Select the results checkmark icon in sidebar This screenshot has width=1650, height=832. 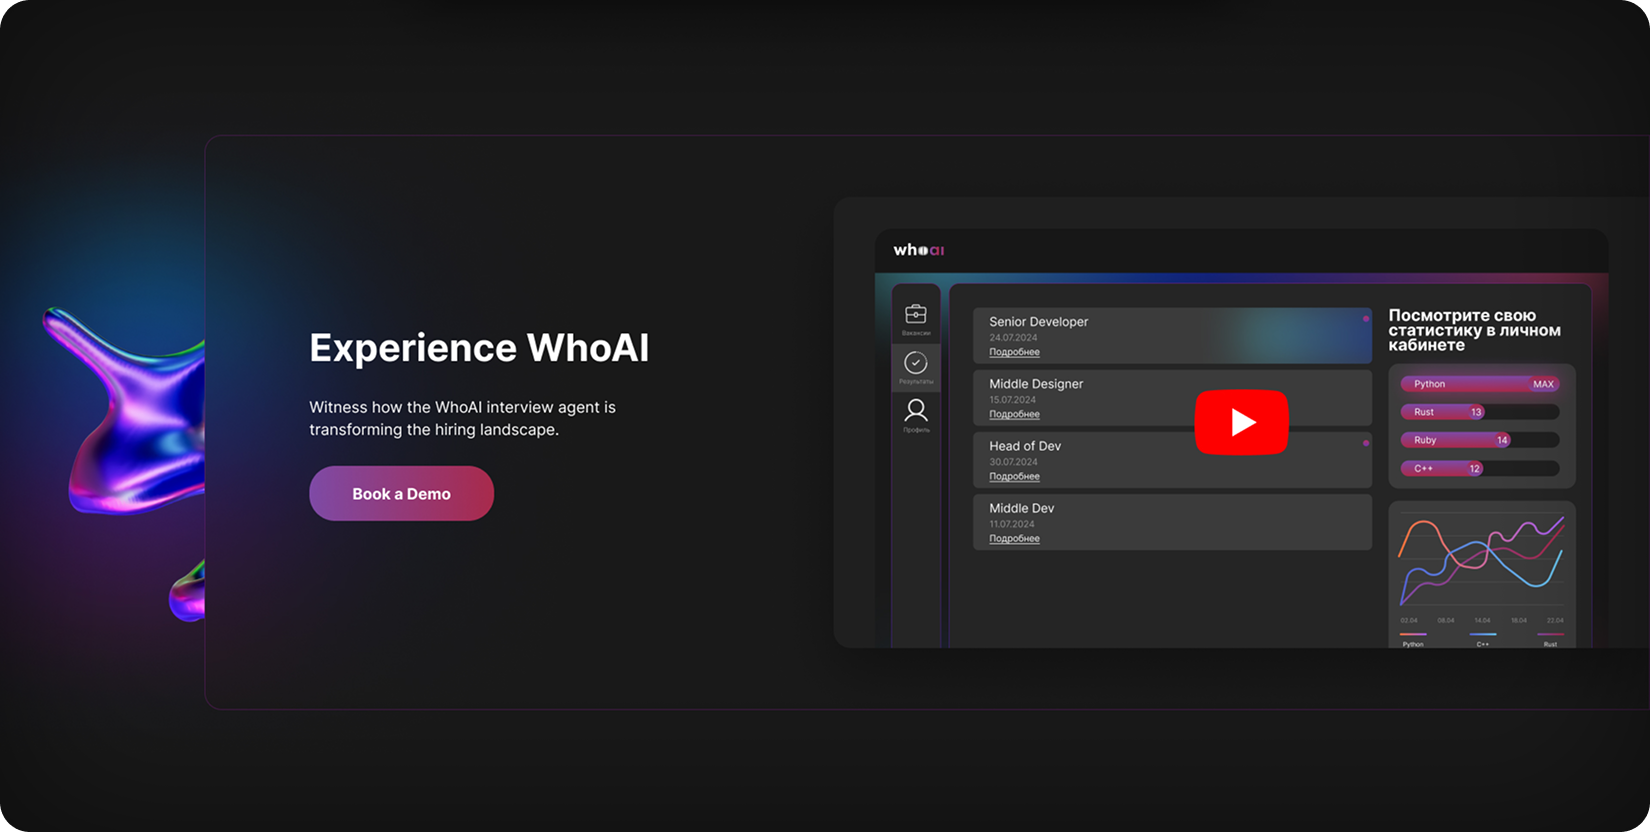pos(915,362)
